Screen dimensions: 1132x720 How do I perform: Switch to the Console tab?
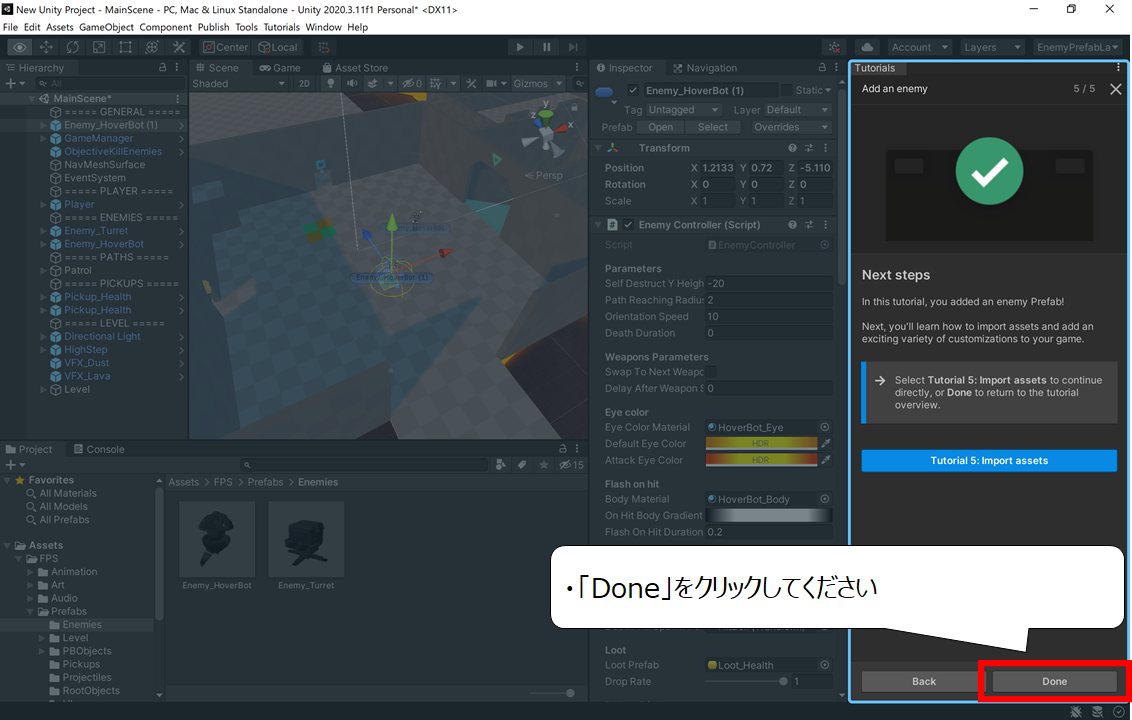coord(99,449)
